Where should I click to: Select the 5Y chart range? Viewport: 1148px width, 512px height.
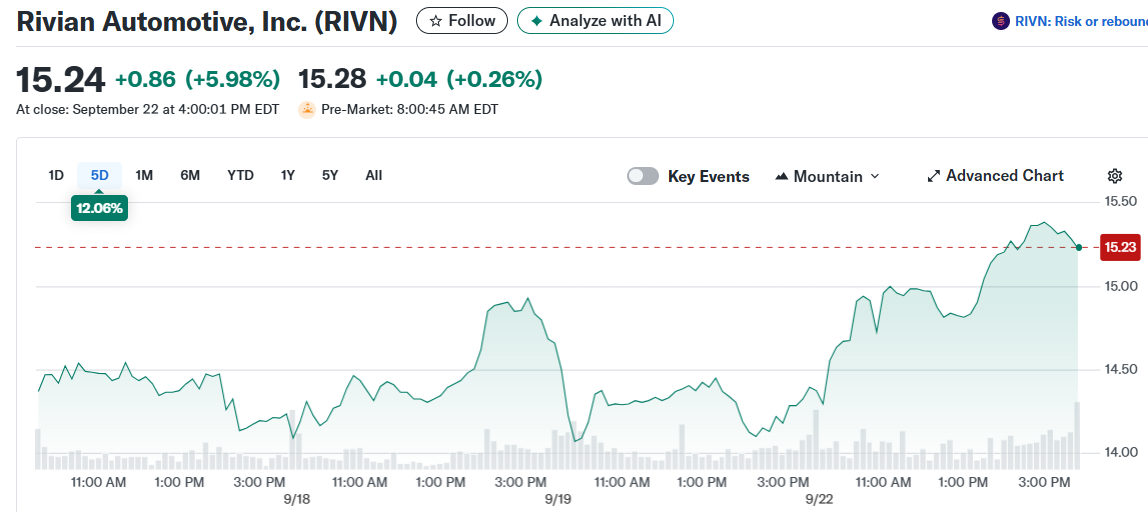click(330, 176)
